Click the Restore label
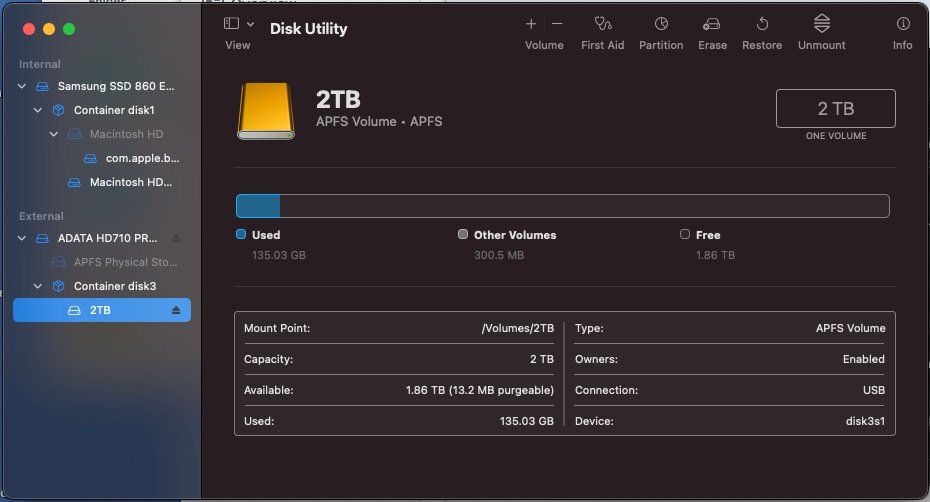Screen dimensions: 930x502 tap(762, 45)
